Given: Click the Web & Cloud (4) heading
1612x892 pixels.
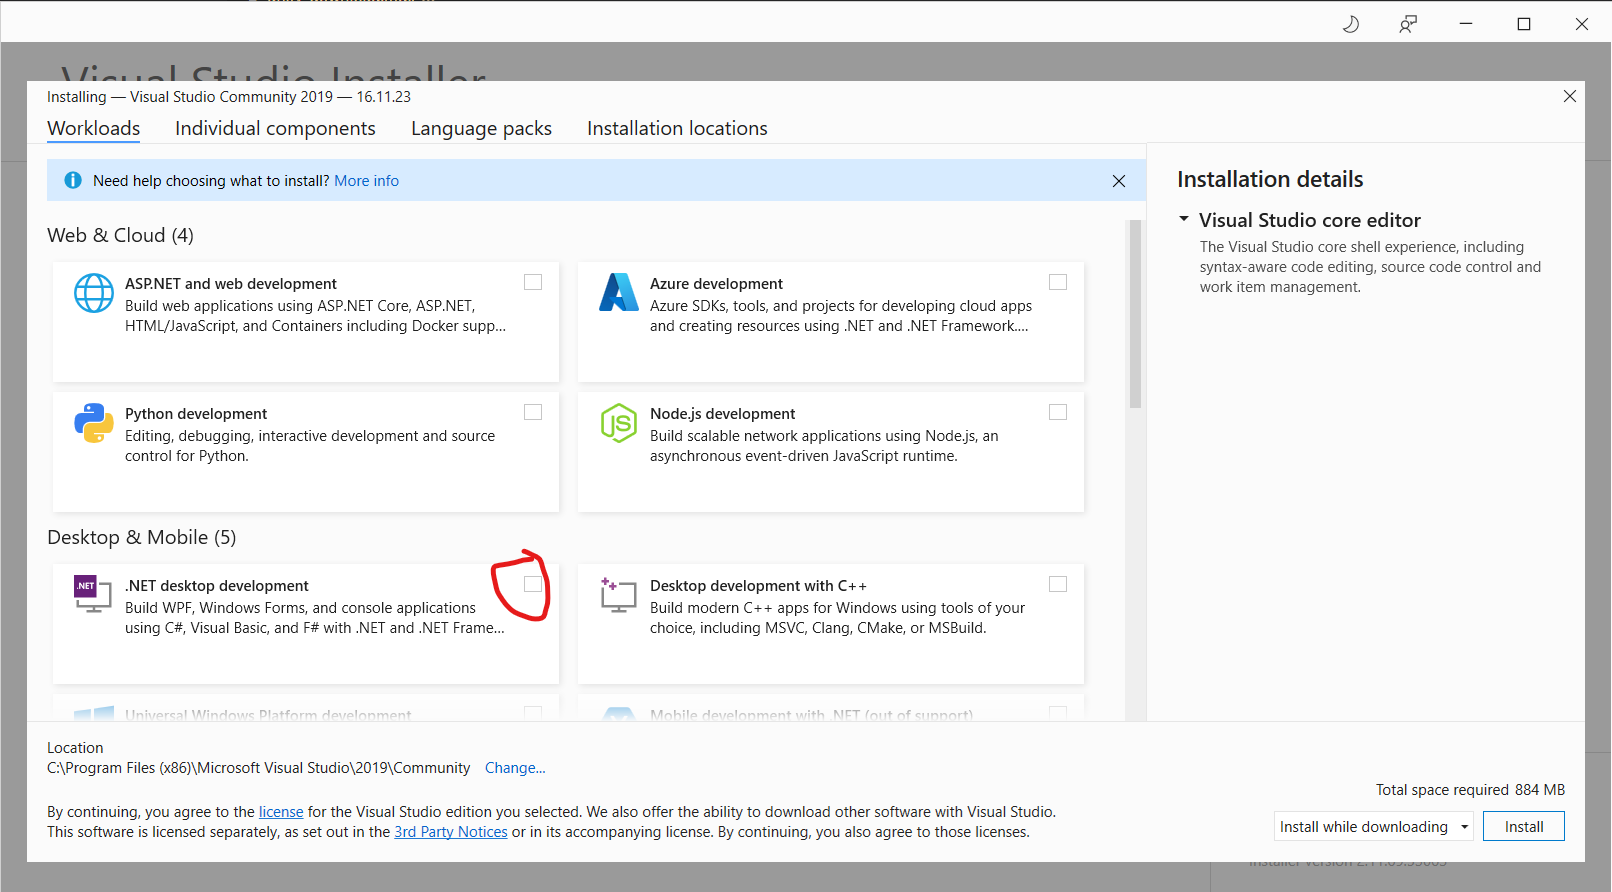Looking at the screenshot, I should [x=120, y=235].
